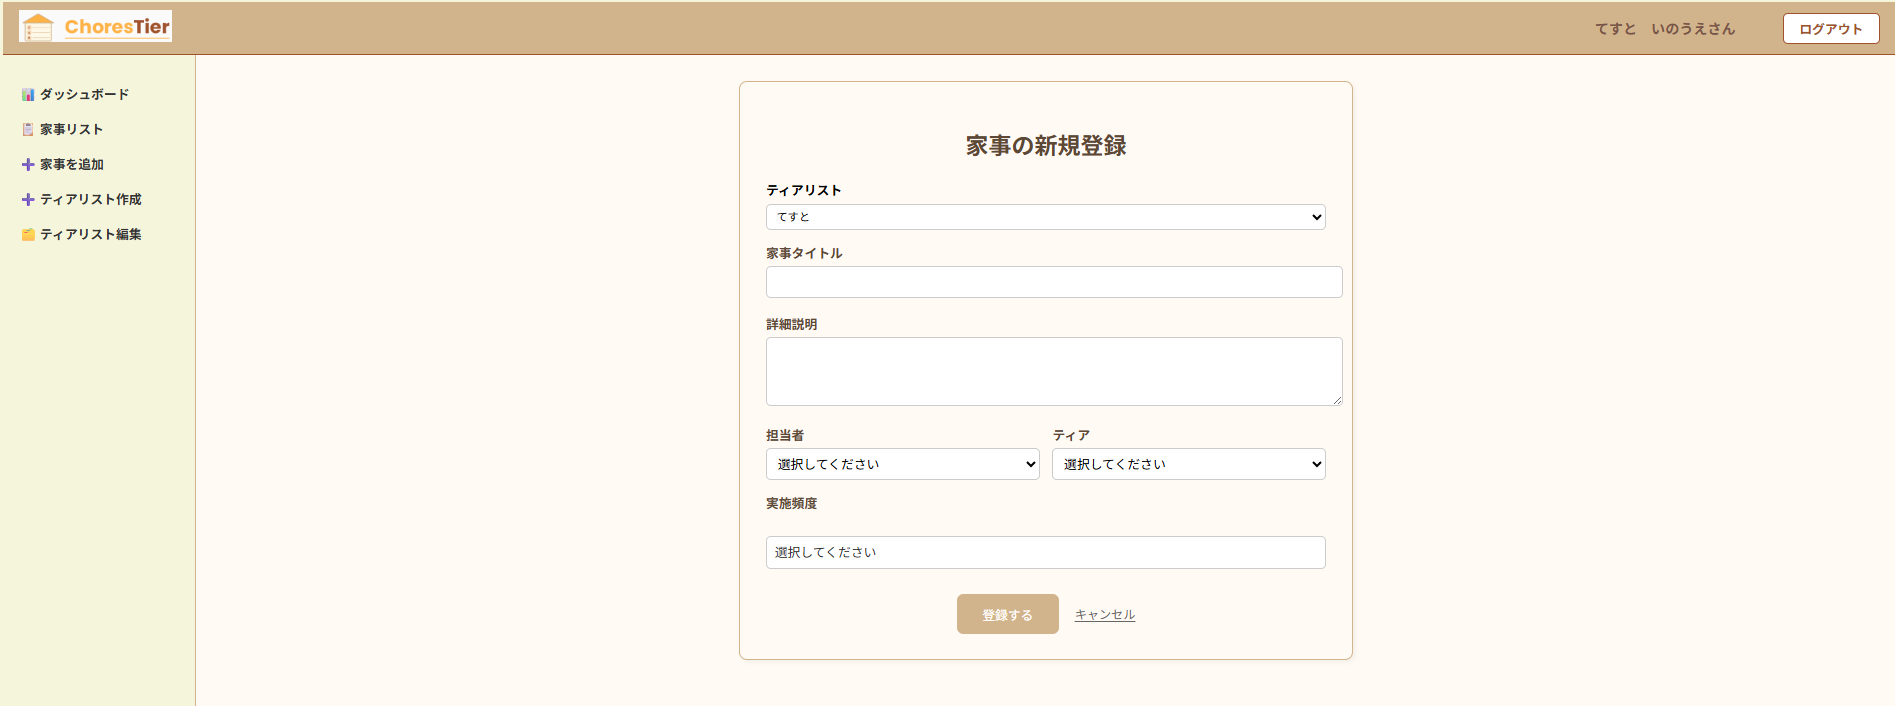Click the folder icon beside ティアリスト編集

pyautogui.click(x=28, y=235)
